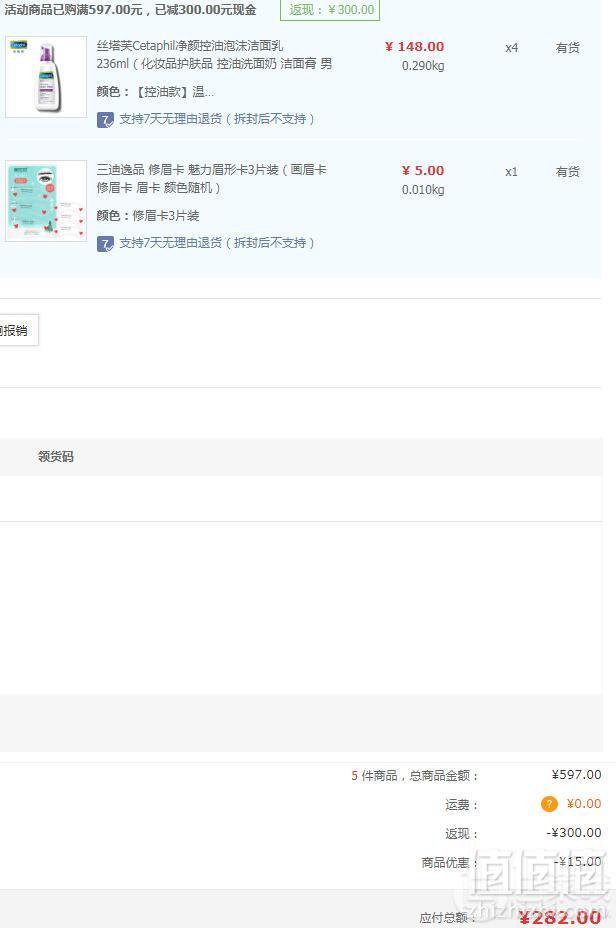Click the Cetaphil price ¥148.00
The width and height of the screenshot is (616, 928).
point(414,47)
